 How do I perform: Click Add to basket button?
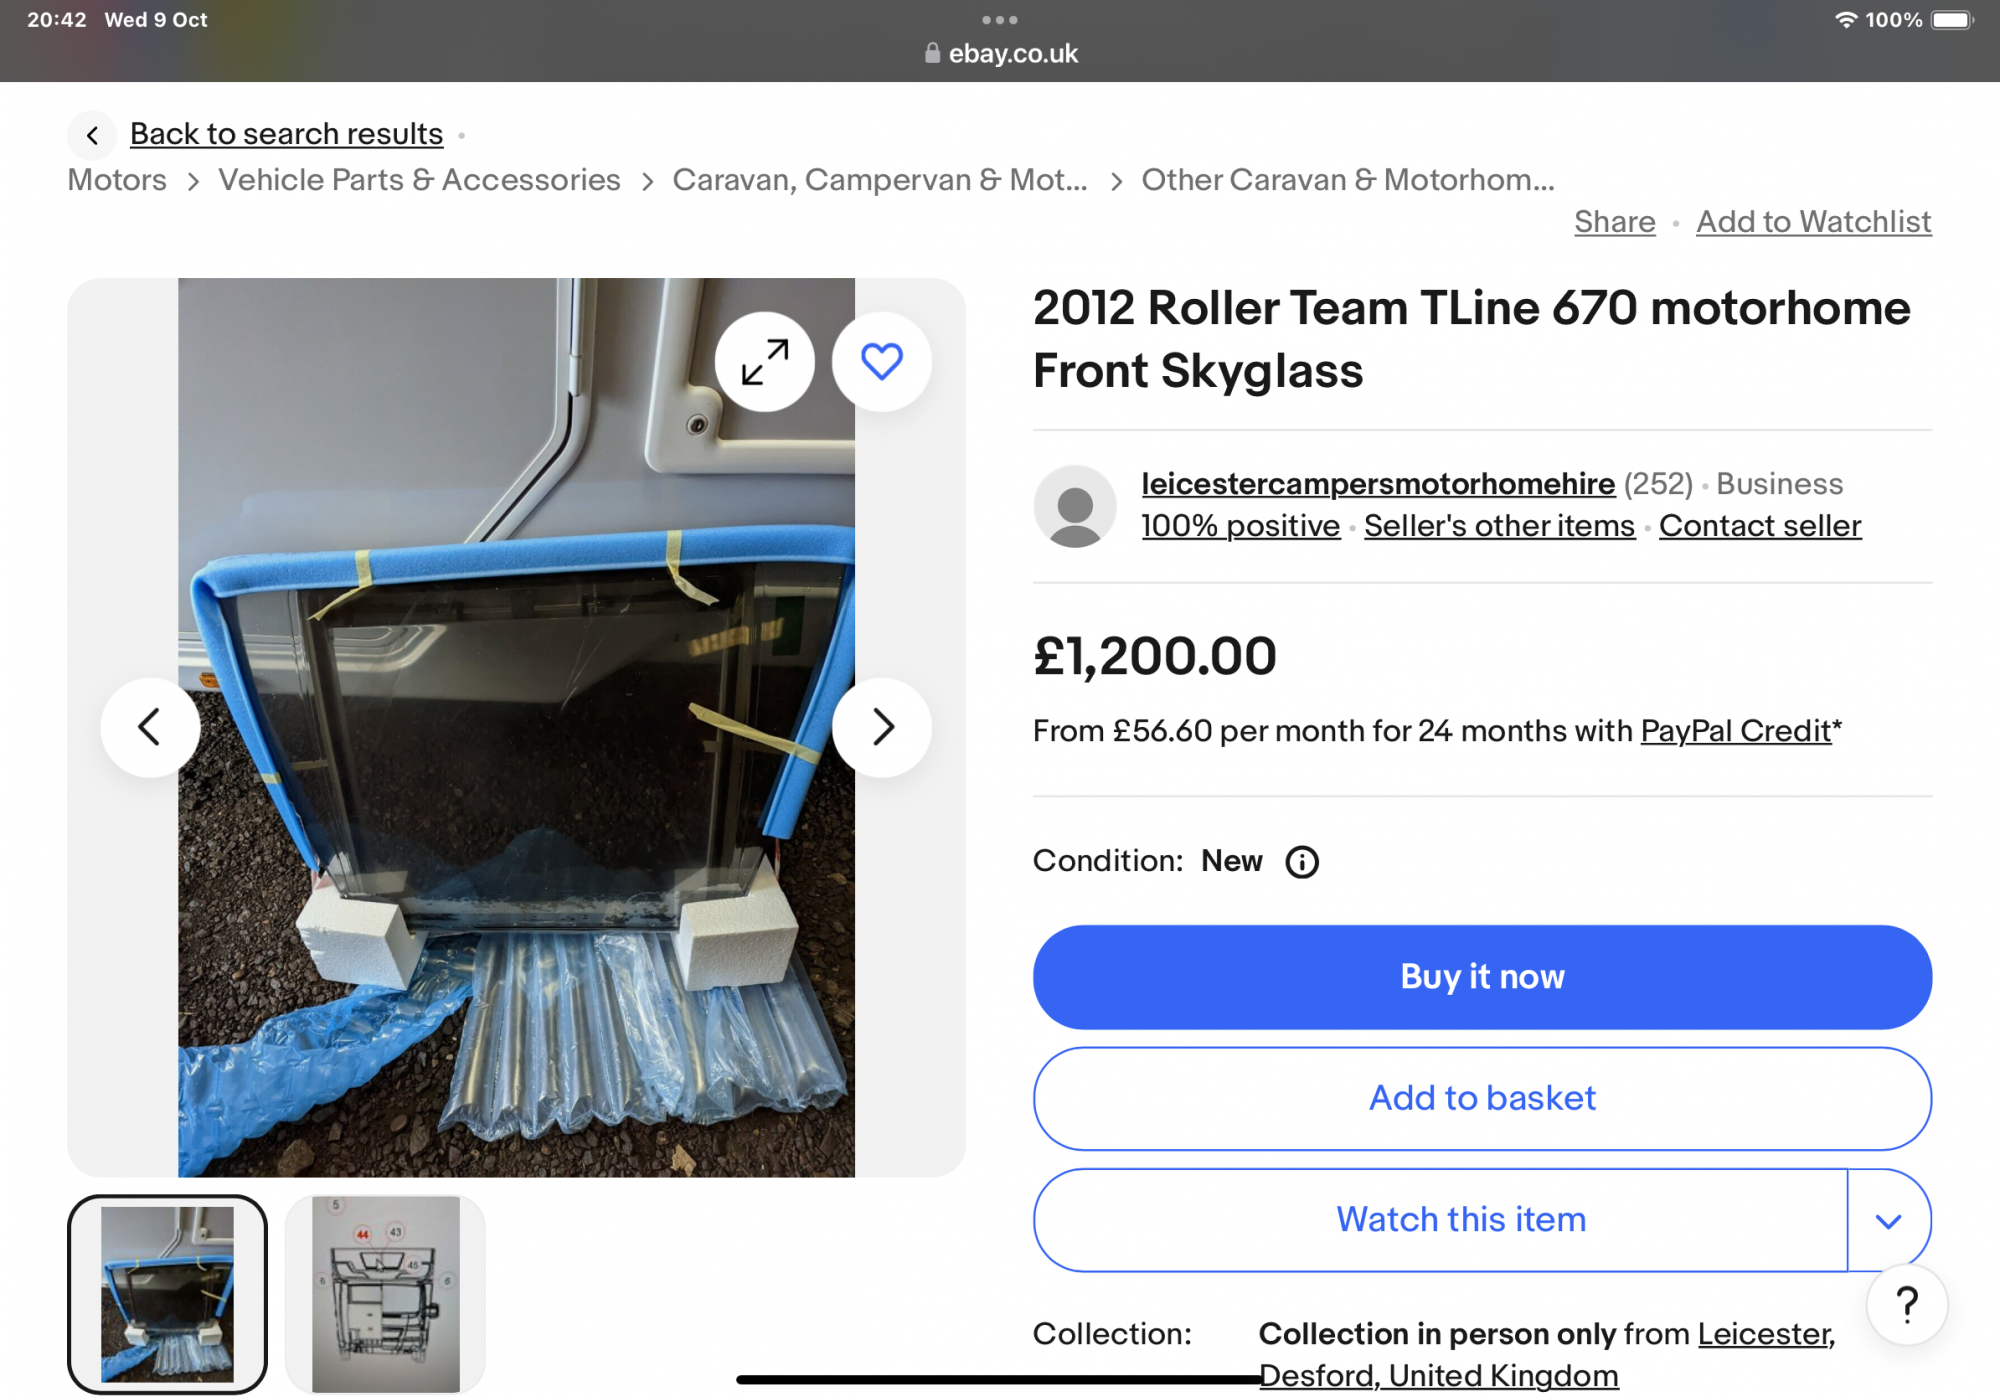1481,1098
